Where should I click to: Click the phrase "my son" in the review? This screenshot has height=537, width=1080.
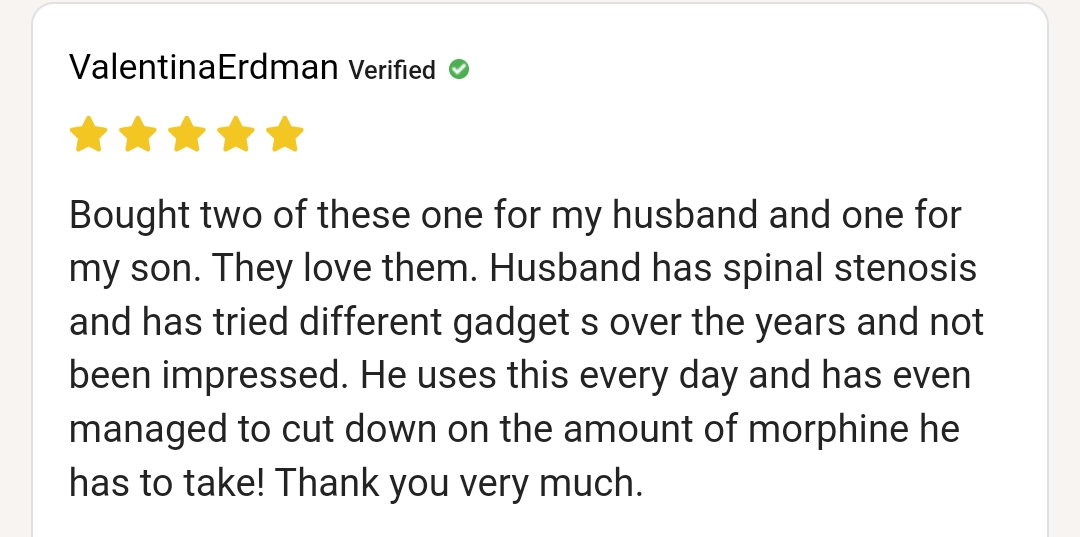coord(127,269)
